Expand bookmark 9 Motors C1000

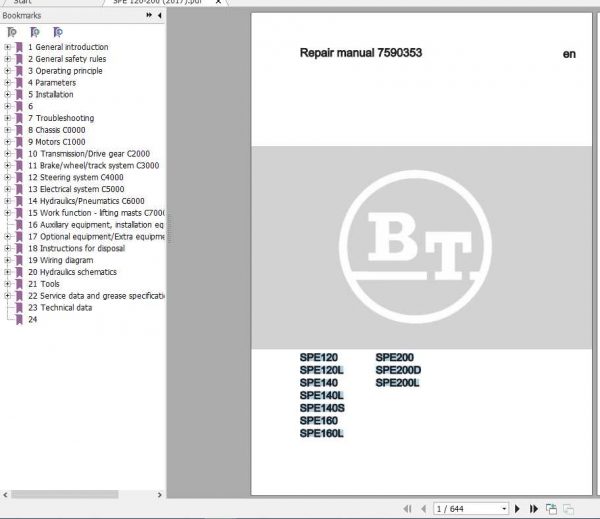tap(7, 142)
